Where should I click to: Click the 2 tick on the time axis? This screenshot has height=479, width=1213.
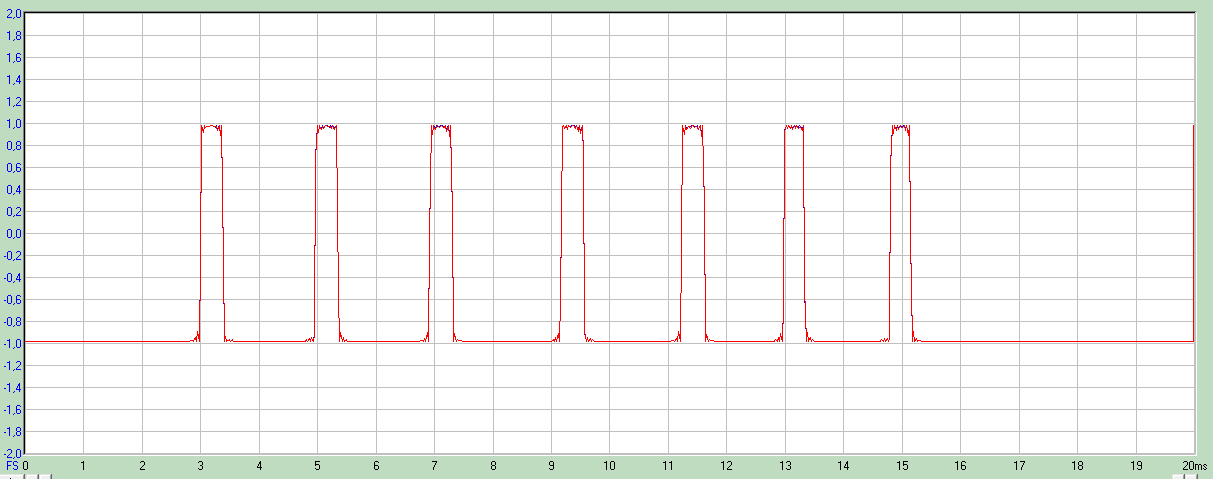tap(142, 466)
